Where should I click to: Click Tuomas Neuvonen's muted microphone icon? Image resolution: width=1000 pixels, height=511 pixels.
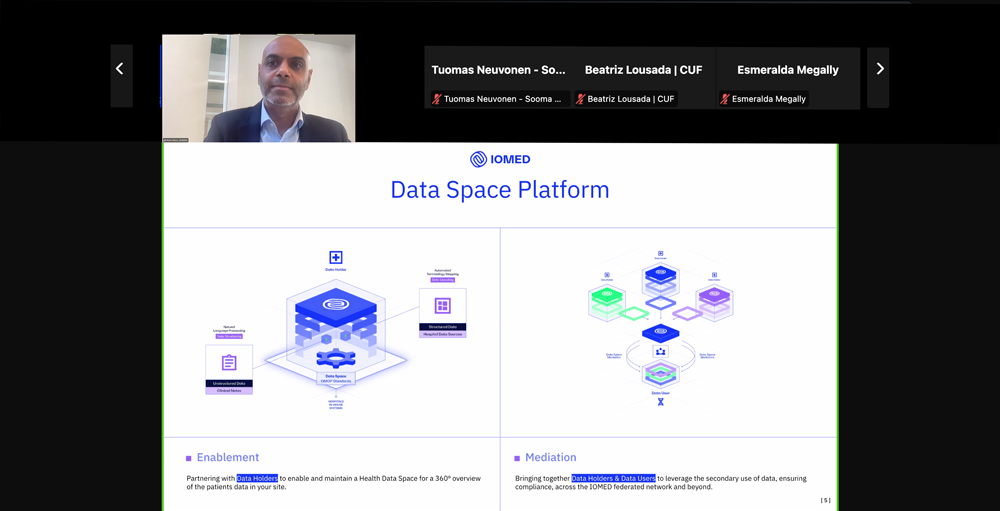point(436,99)
